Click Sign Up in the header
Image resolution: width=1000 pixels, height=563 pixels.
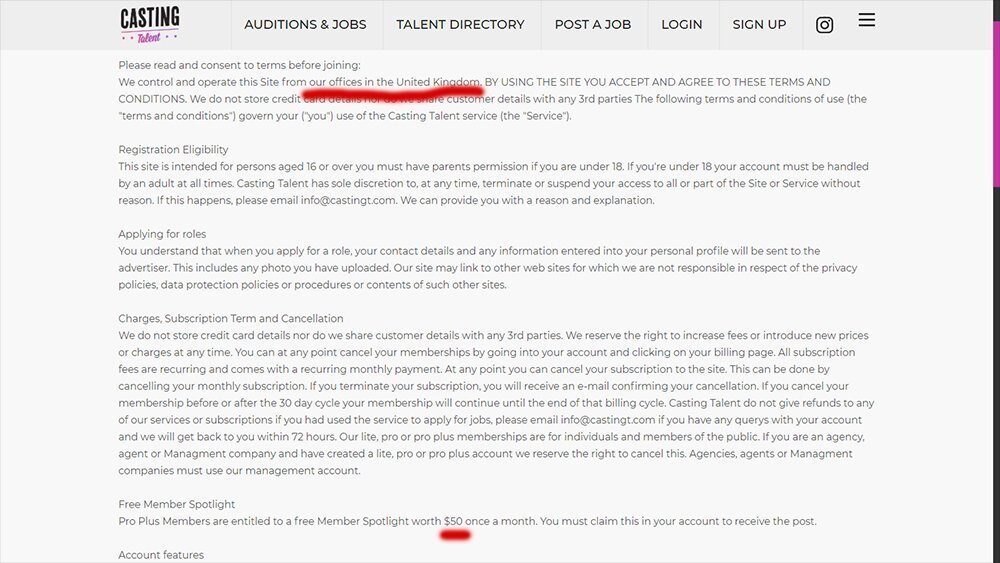(759, 24)
